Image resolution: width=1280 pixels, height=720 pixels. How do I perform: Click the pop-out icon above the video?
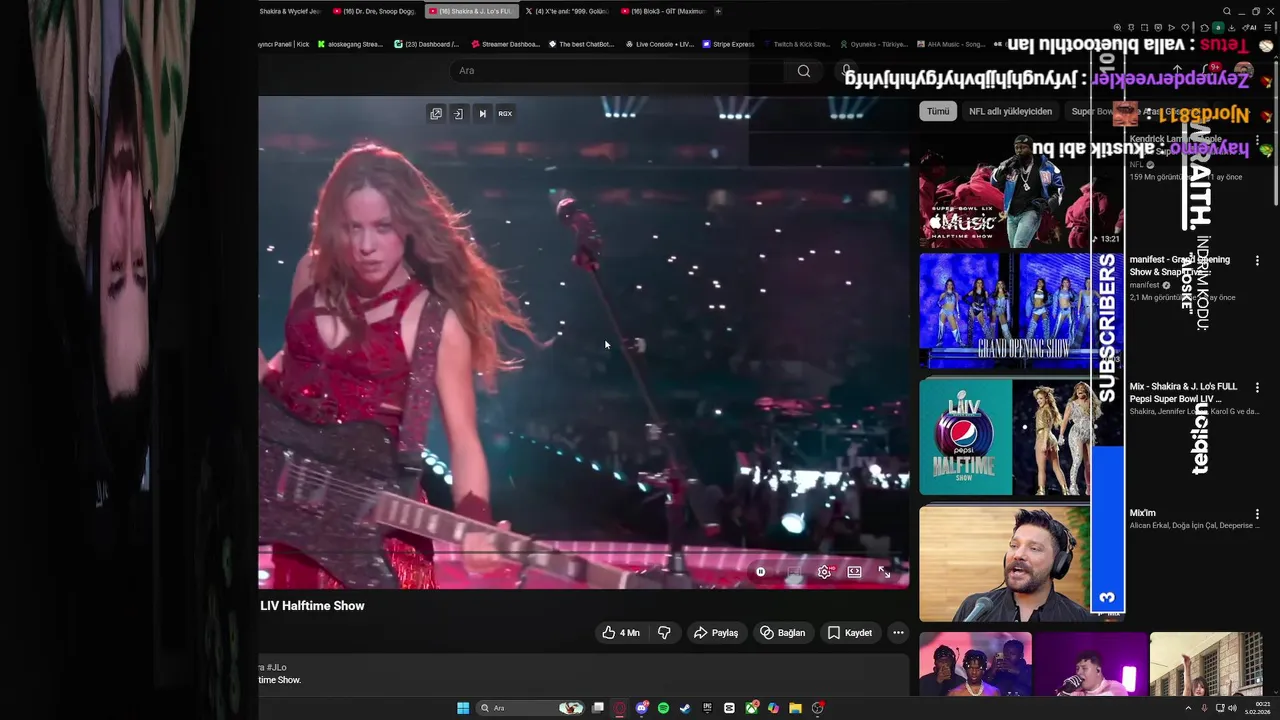(x=436, y=114)
